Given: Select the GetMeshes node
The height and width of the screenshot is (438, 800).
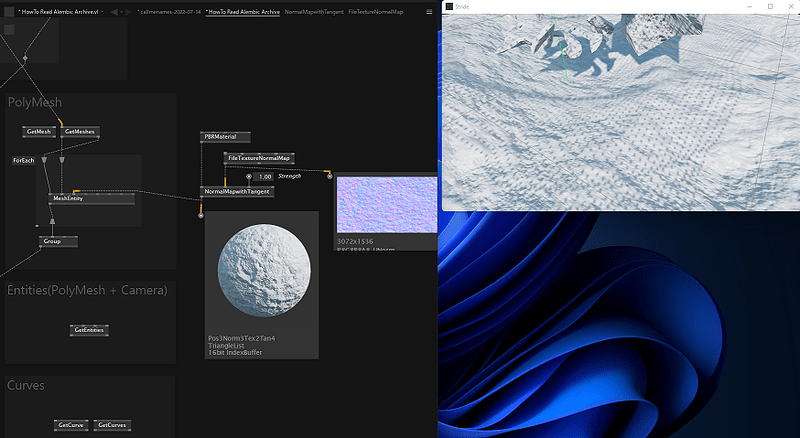Looking at the screenshot, I should pos(80,132).
